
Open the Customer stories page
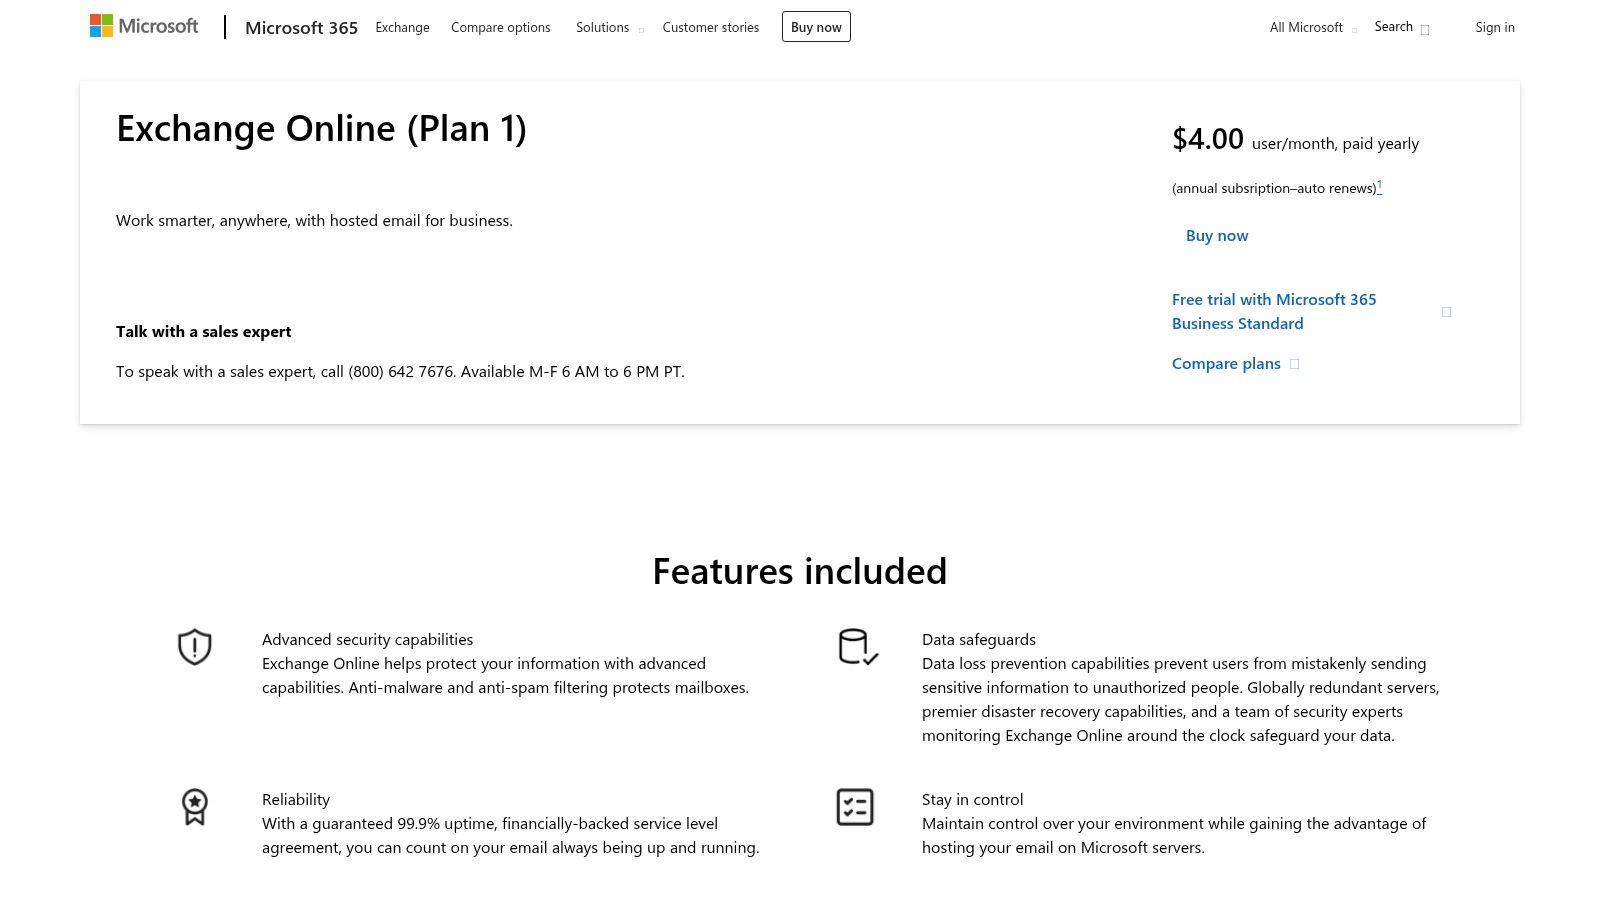coord(710,27)
